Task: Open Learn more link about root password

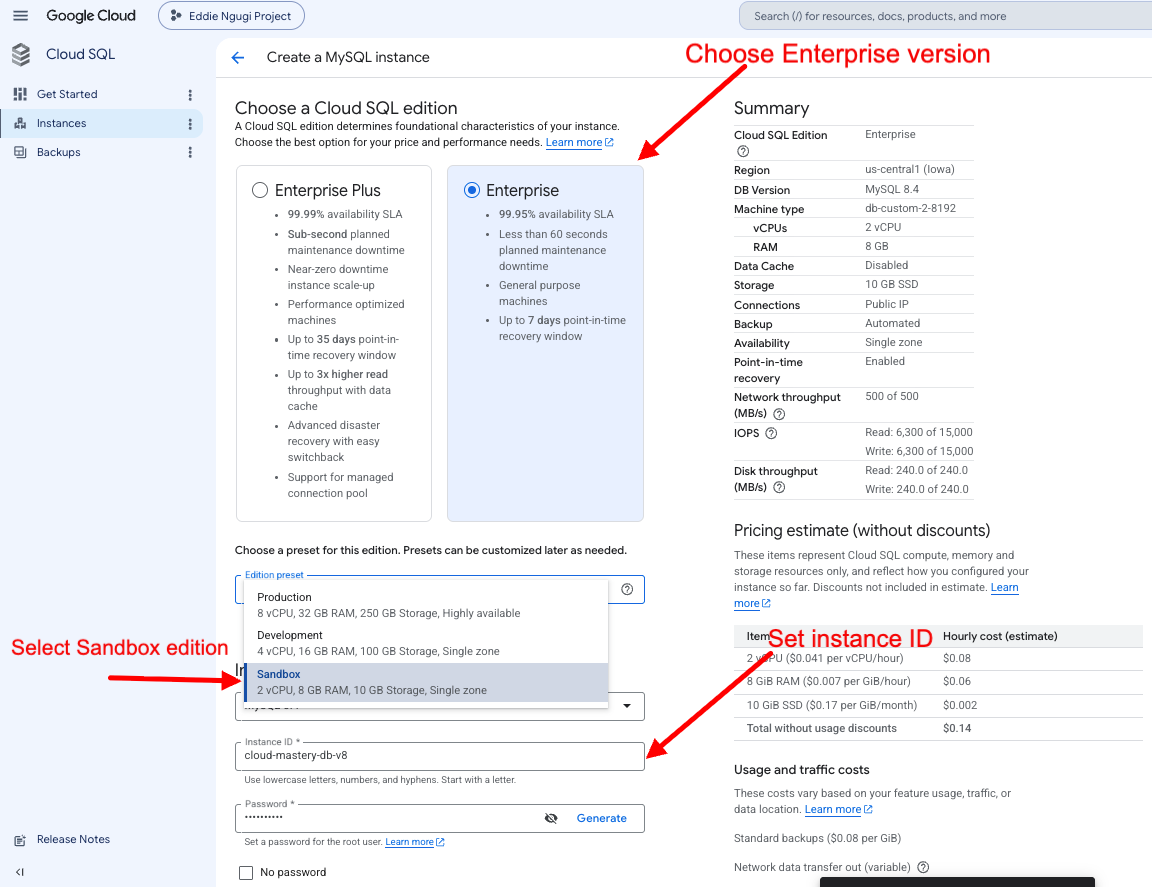Action: 414,842
